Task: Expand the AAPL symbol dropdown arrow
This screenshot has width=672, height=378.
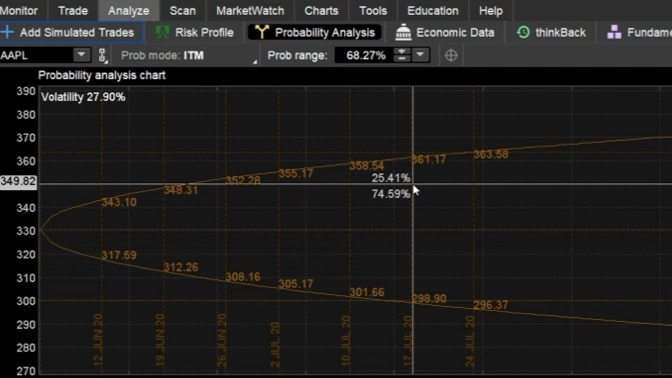Action: [81, 55]
